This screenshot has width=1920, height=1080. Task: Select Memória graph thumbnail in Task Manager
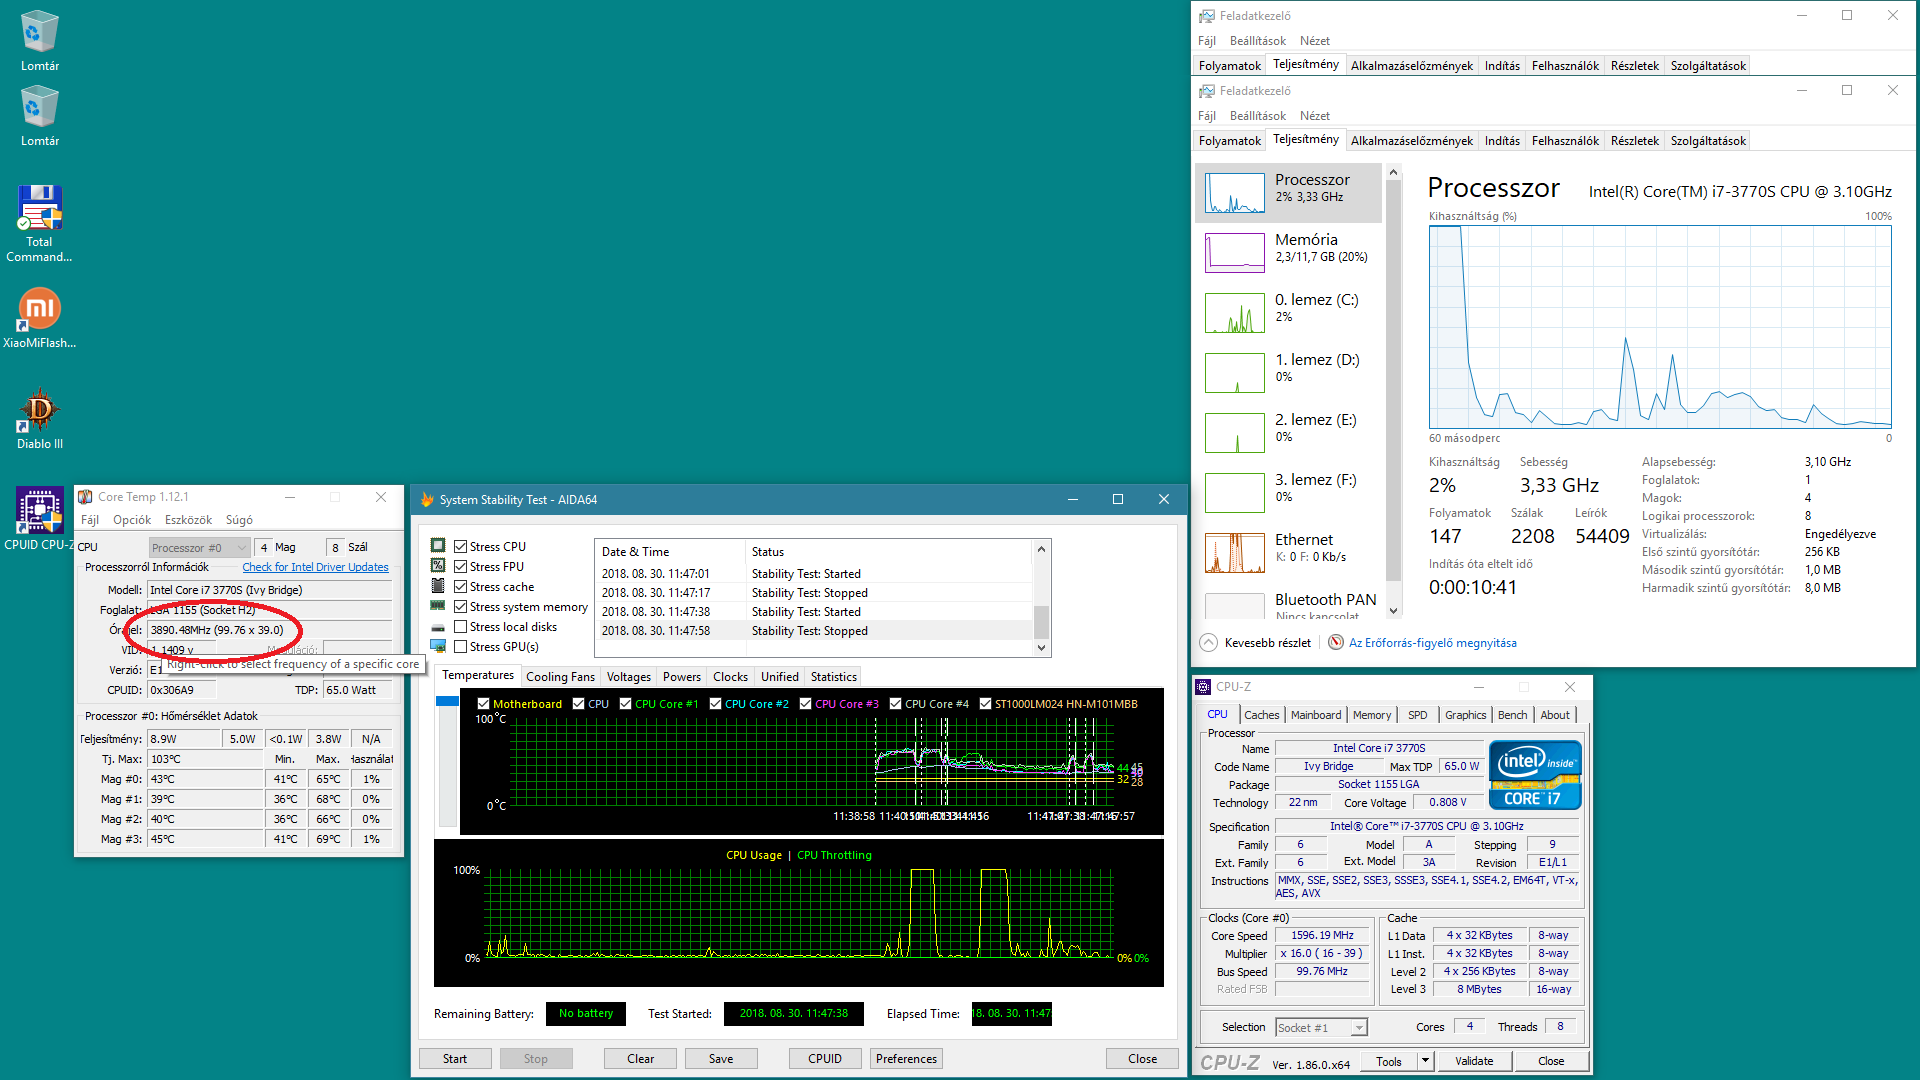[x=1235, y=253]
